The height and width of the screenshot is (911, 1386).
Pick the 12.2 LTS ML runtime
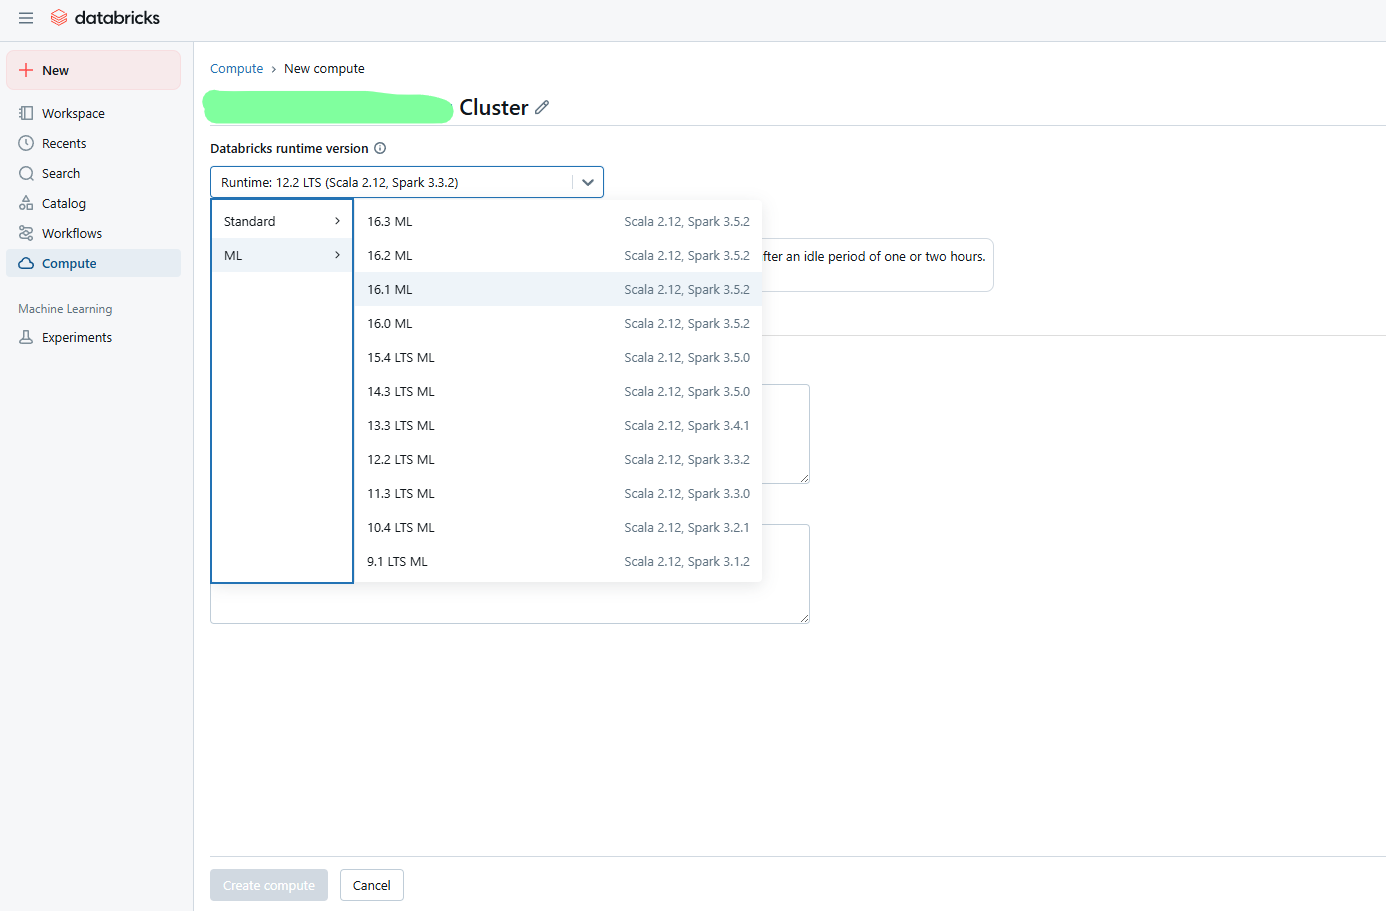click(x=558, y=459)
